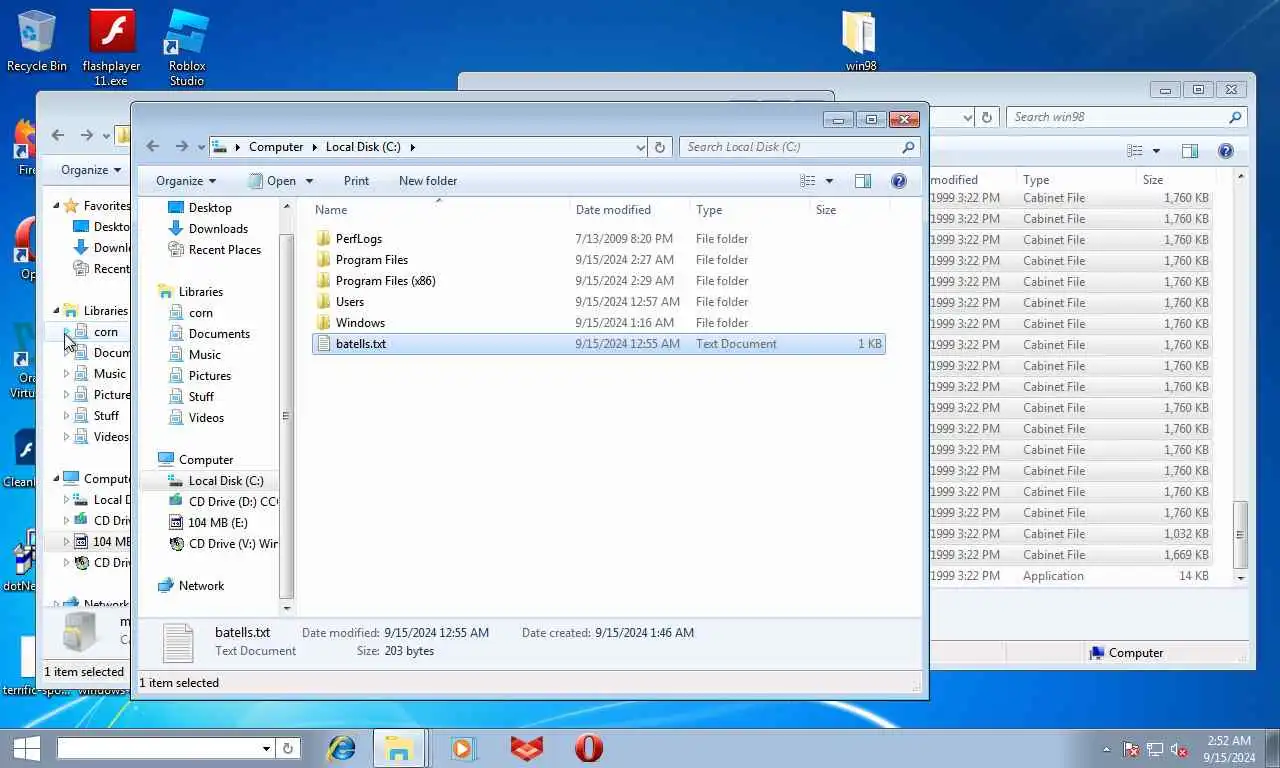The image size is (1280, 768).
Task: Select the win98 folder on the desktop
Action: tap(860, 40)
